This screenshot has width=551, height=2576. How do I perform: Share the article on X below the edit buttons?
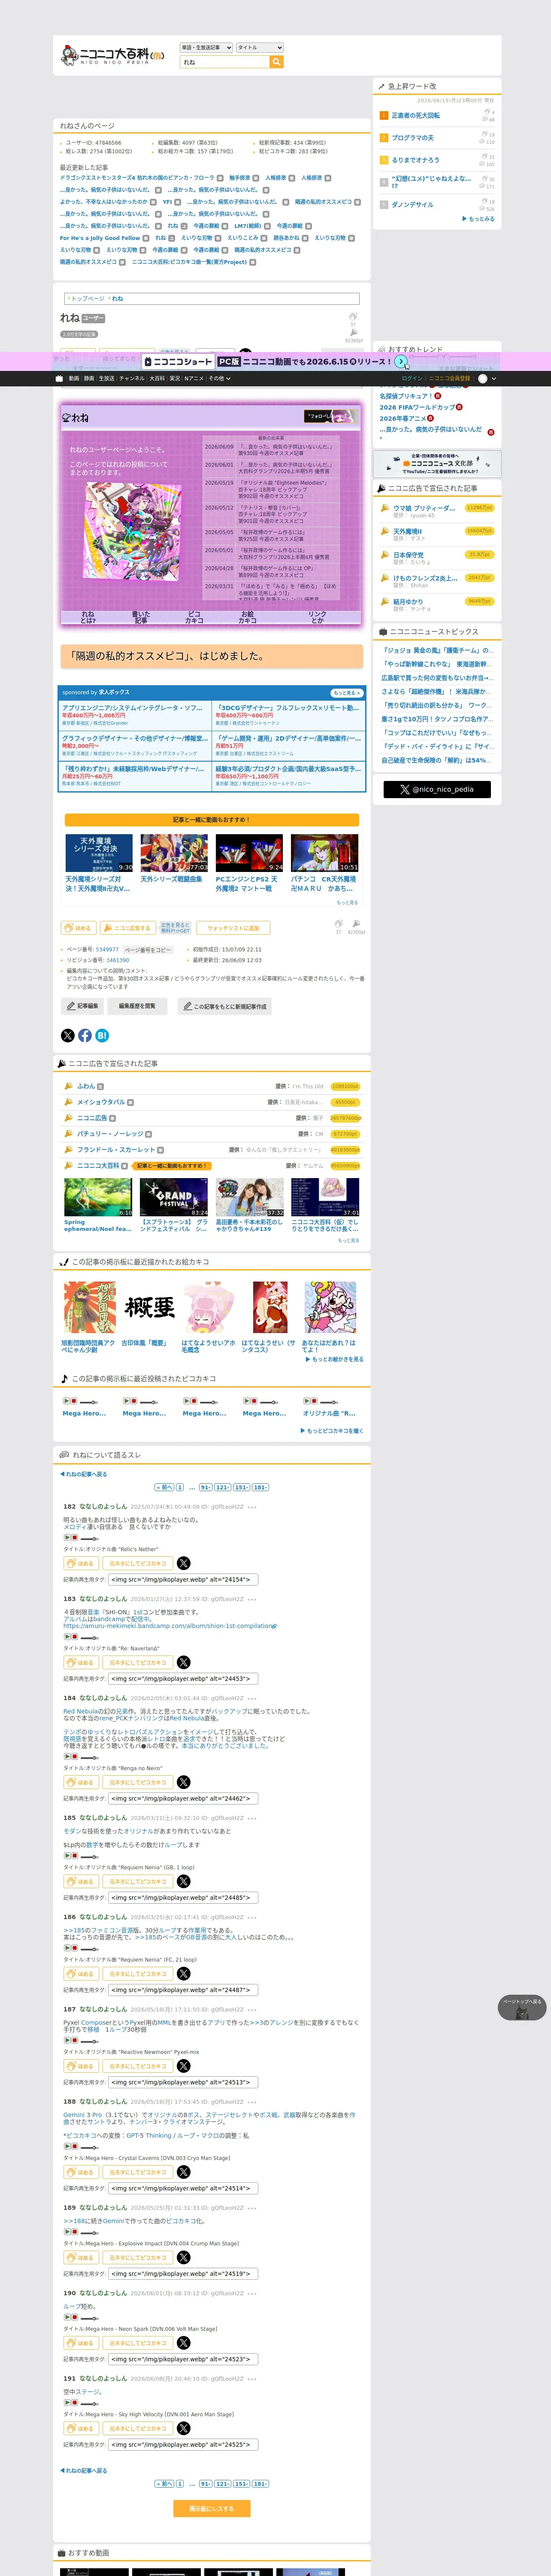pos(68,1035)
